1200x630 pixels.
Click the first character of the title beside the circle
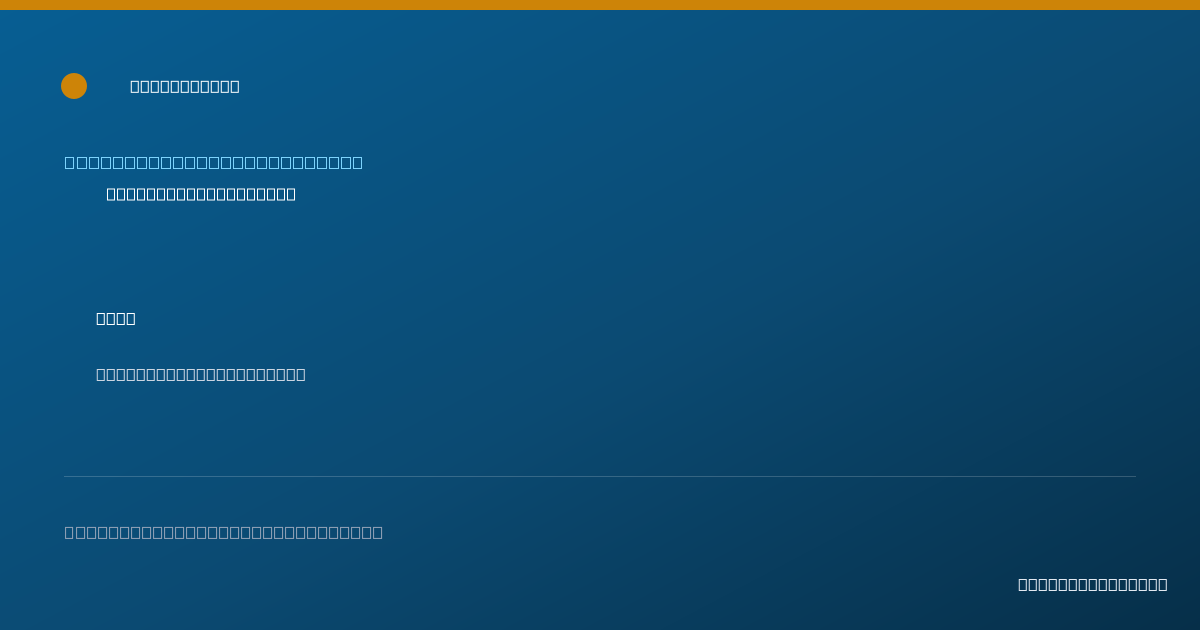pyautogui.click(x=135, y=86)
